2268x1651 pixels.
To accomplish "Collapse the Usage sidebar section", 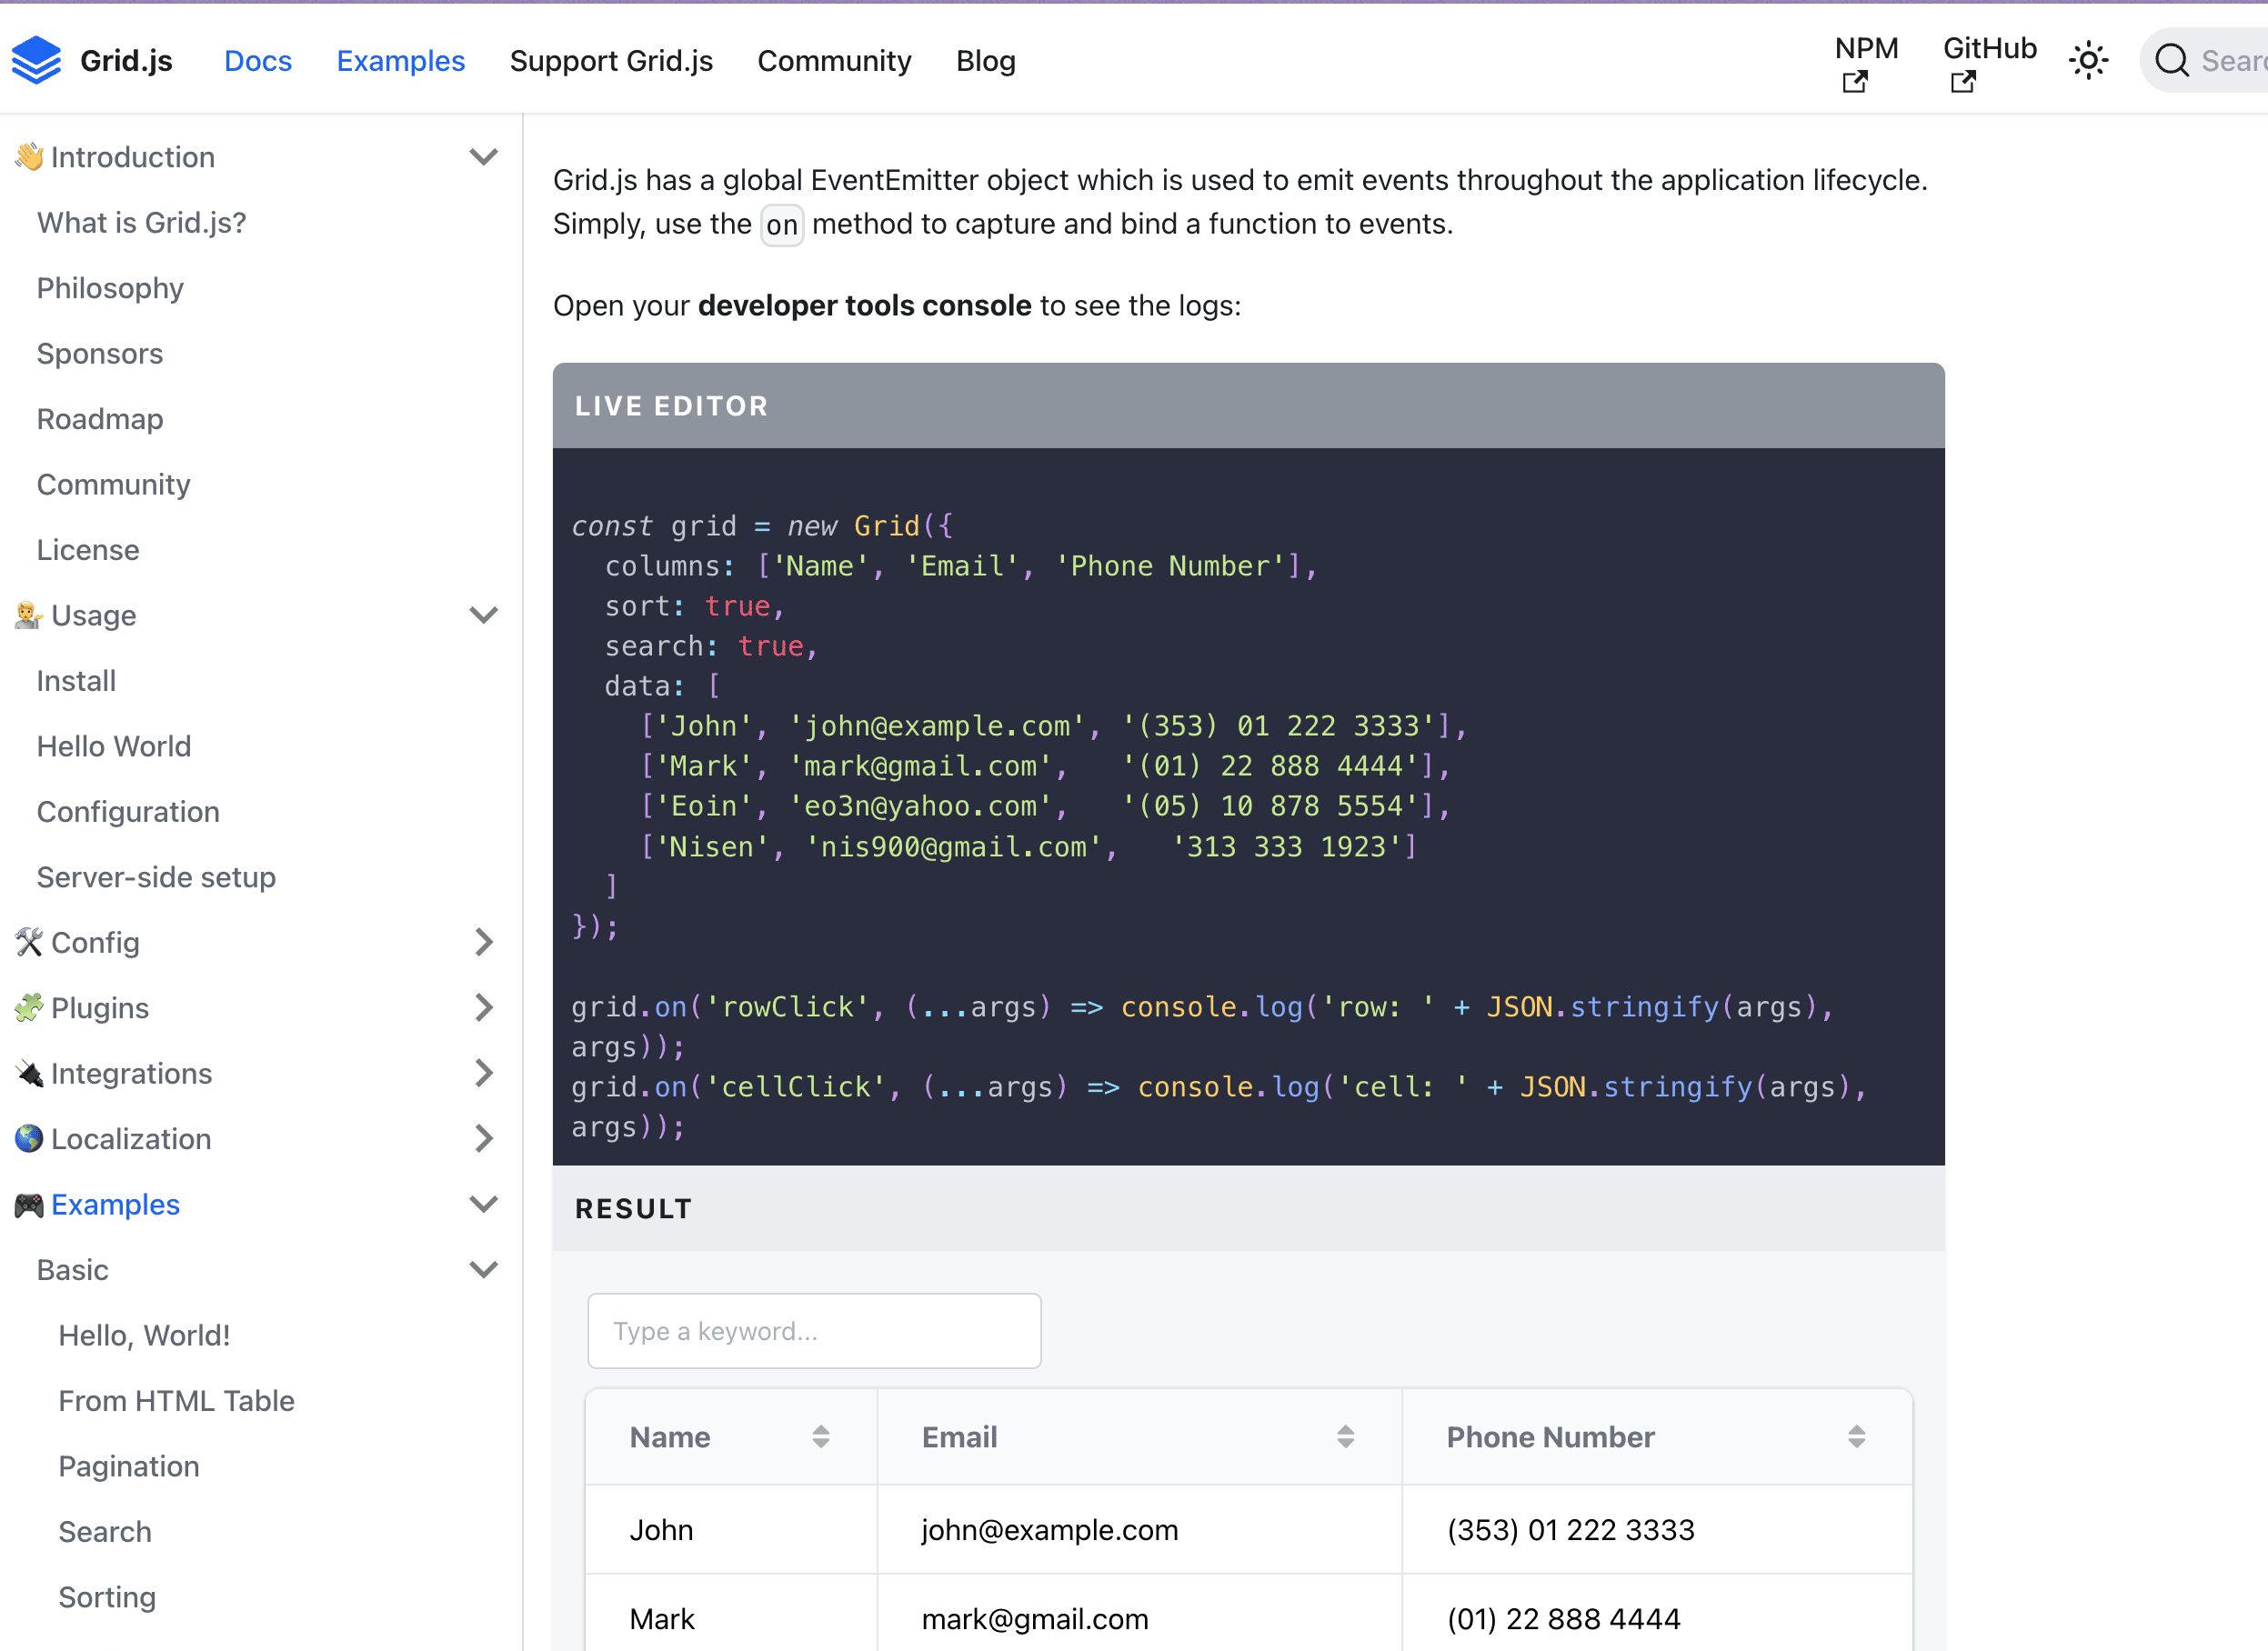I will (484, 615).
